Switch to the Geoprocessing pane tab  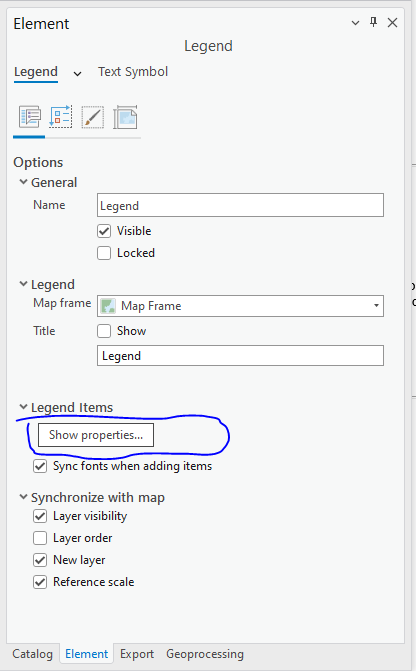[205, 654]
